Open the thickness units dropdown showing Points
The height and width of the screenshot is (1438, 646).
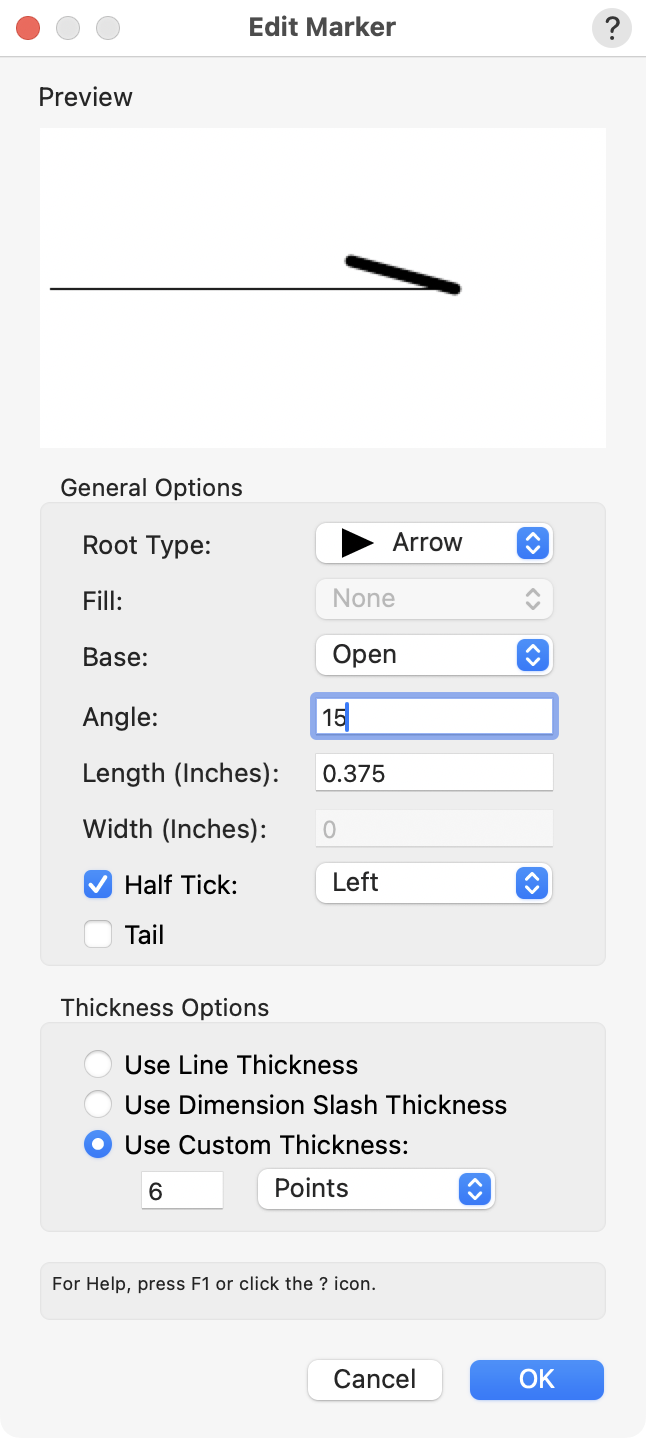tap(376, 1189)
